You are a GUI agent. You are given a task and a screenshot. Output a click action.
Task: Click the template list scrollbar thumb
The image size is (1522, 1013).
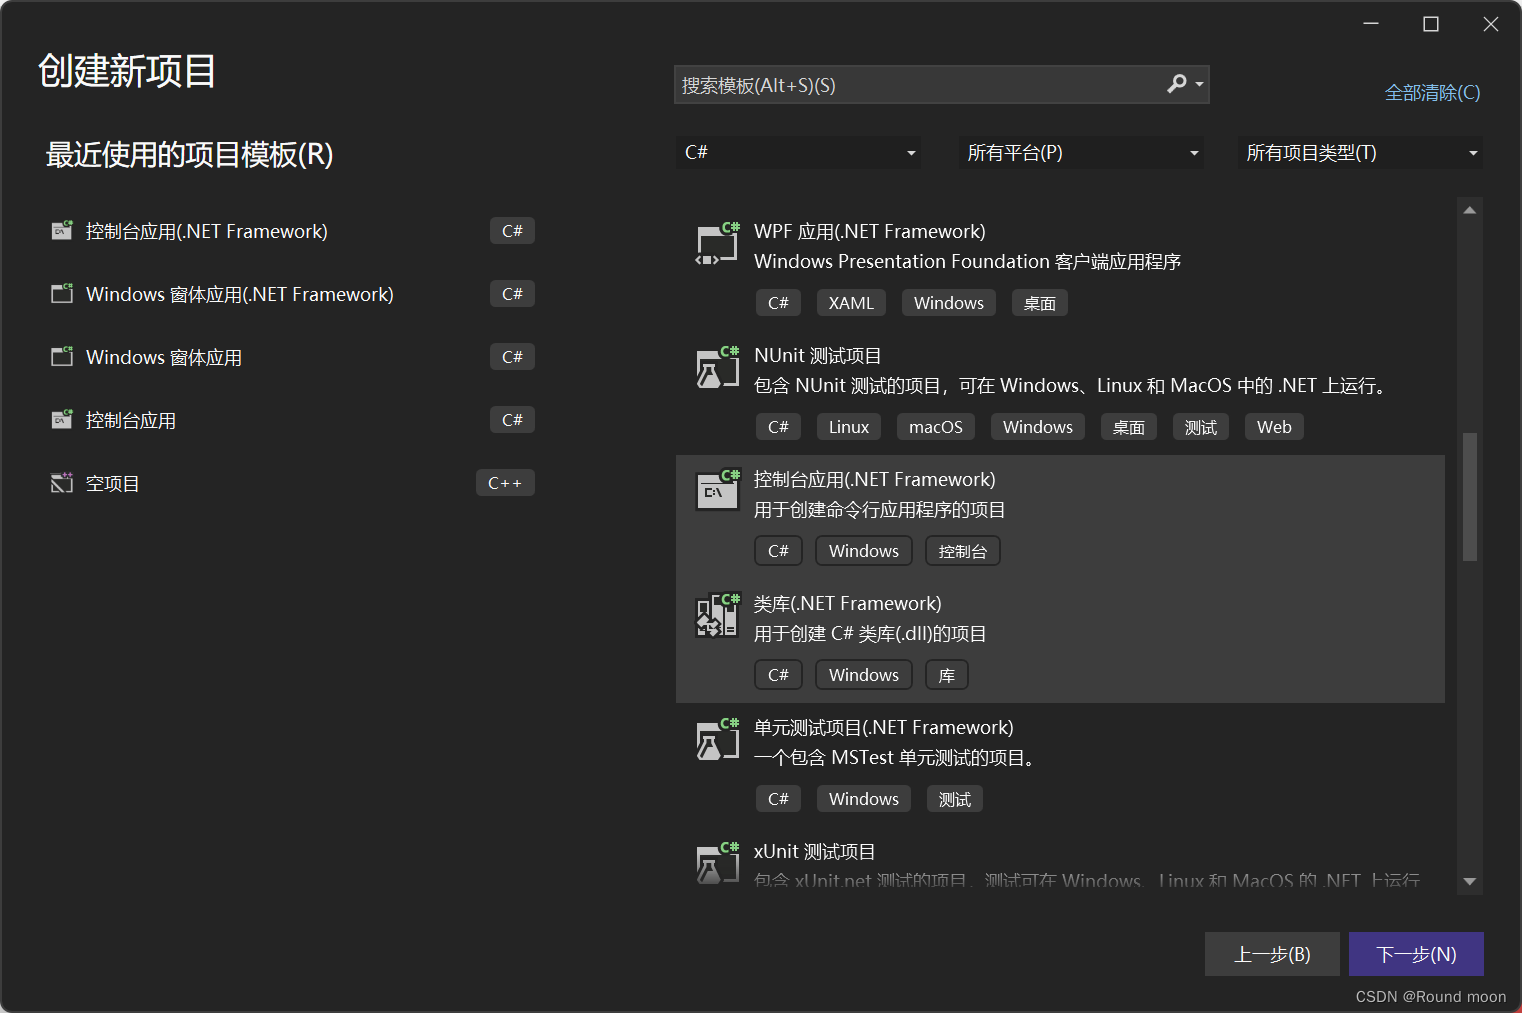pos(1469,497)
